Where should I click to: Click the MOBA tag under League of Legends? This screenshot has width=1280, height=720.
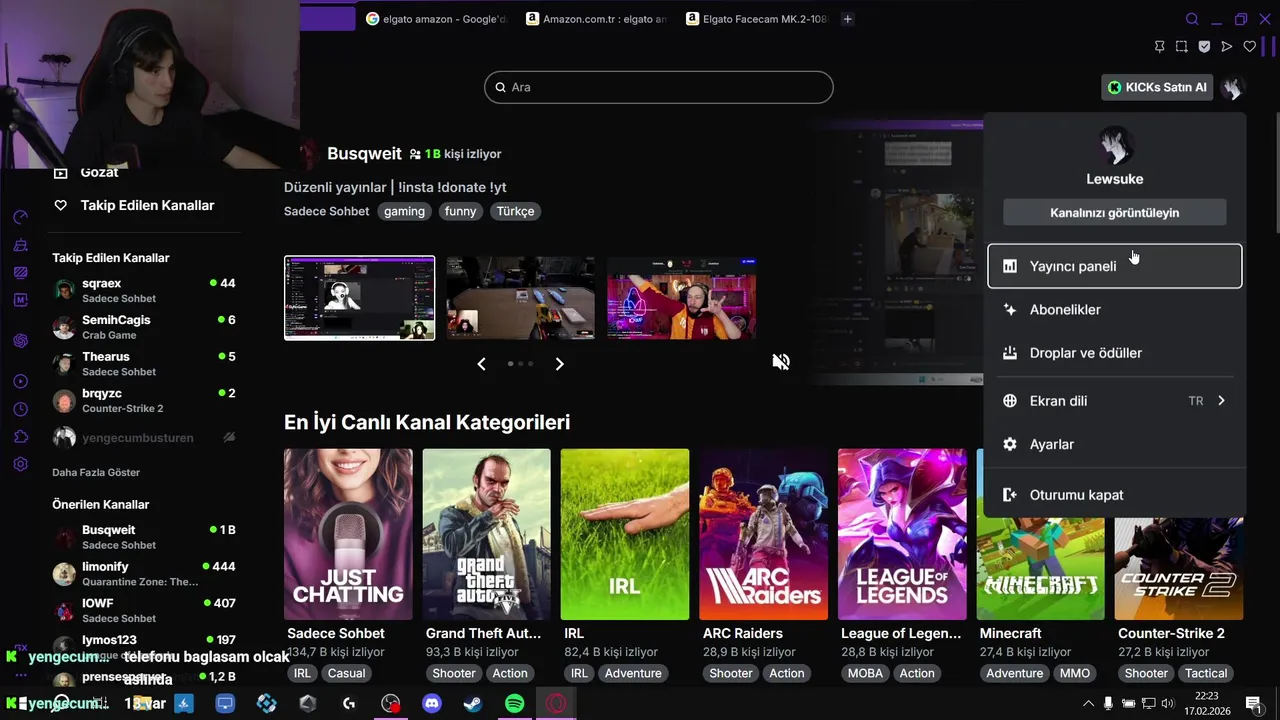(x=865, y=673)
